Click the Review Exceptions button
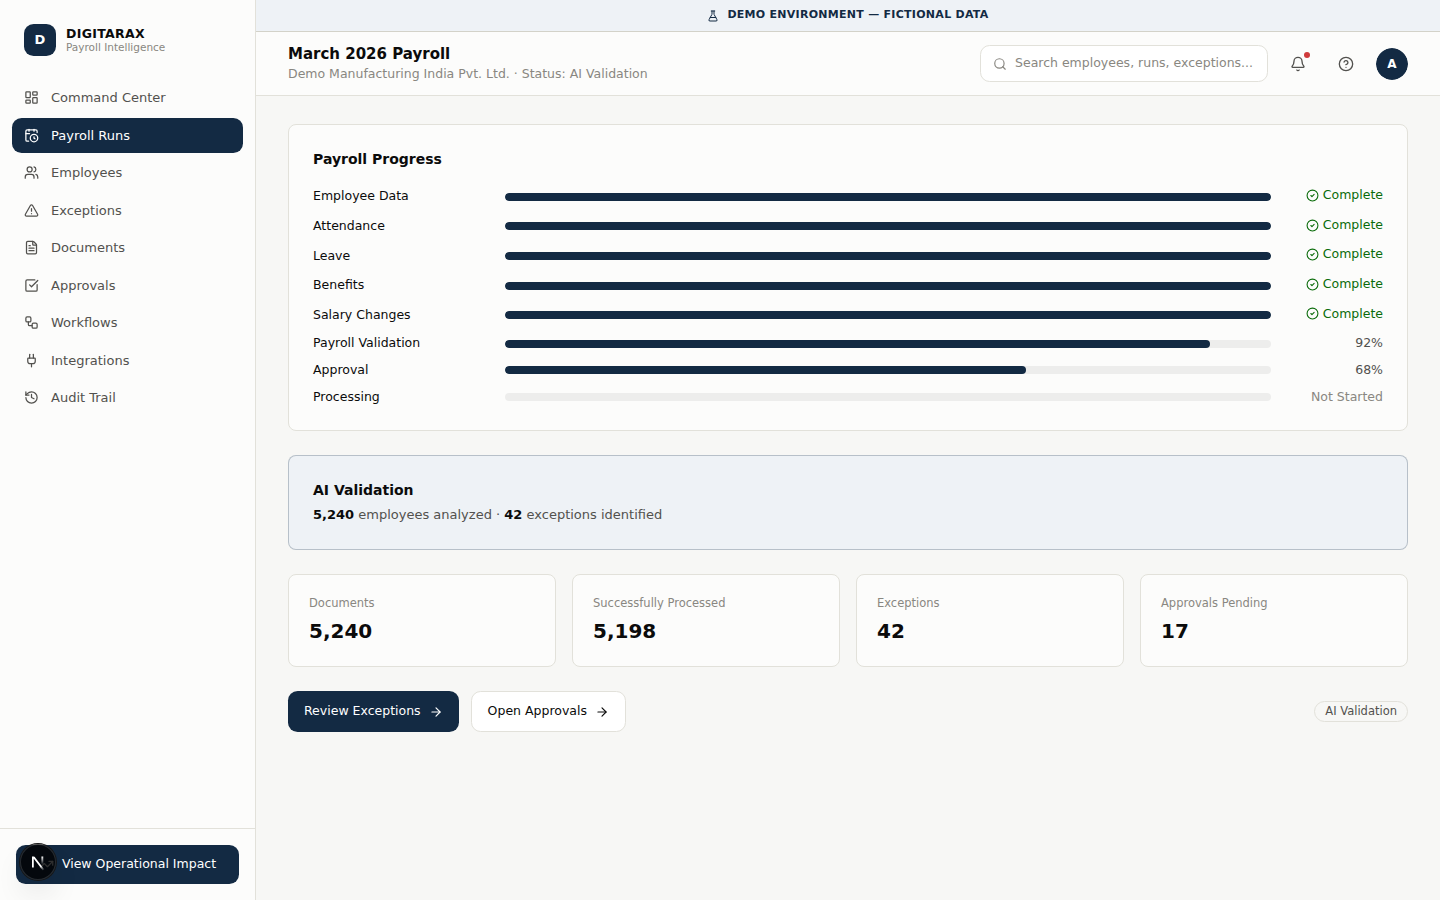The height and width of the screenshot is (900, 1440). coord(373,712)
